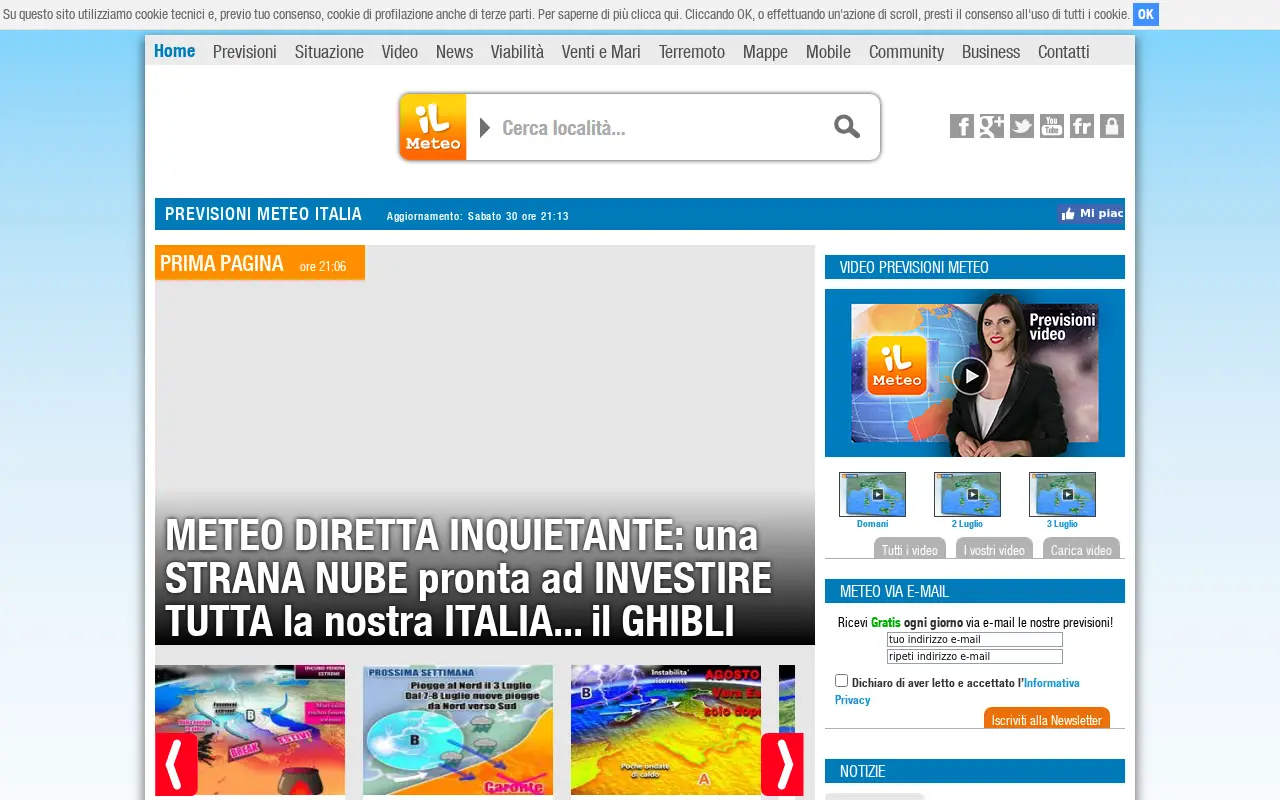Open the Twitter social icon
1280x800 pixels.
[x=1022, y=126]
